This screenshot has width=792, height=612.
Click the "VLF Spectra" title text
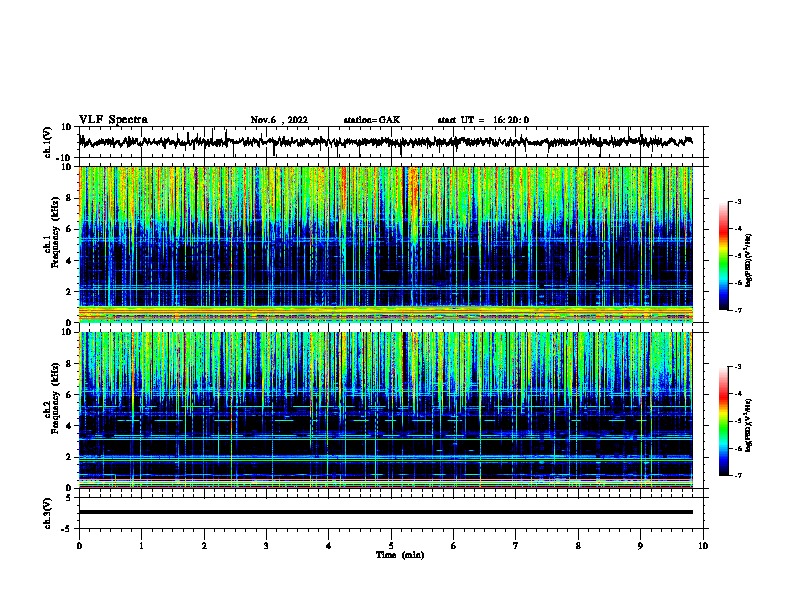113,120
